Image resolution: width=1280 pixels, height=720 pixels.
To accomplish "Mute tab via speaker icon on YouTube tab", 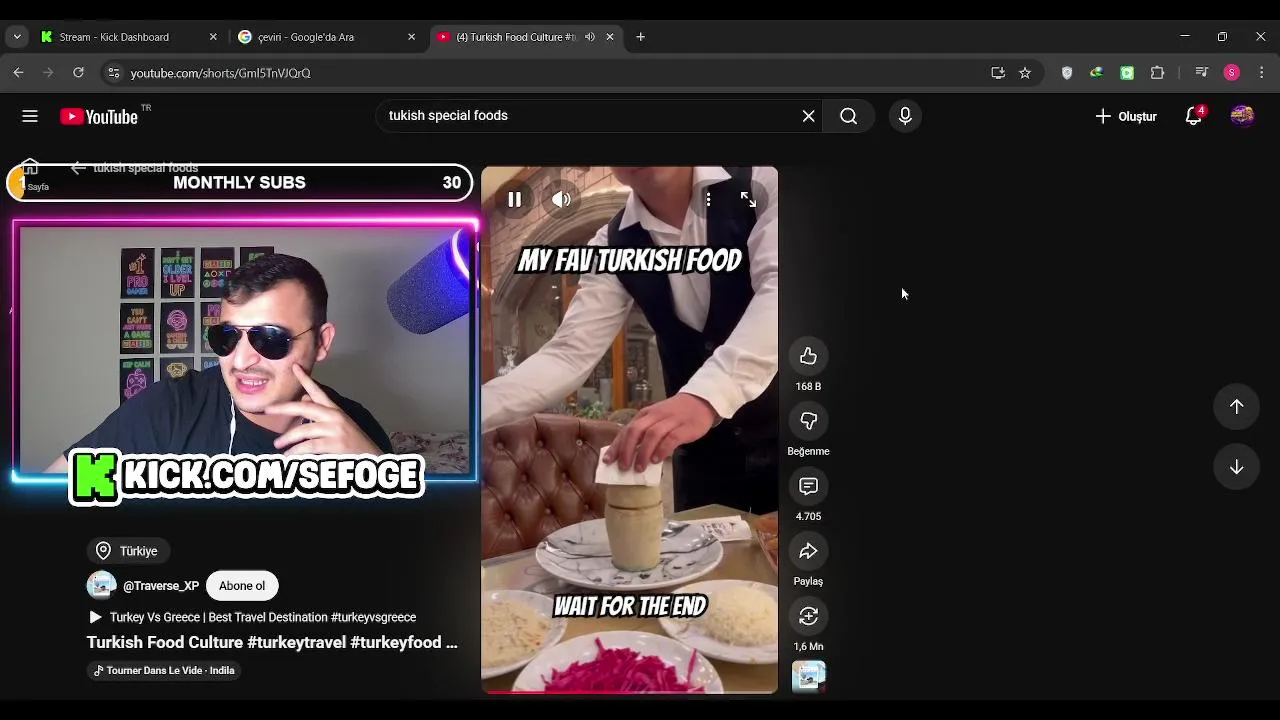I will click(590, 37).
